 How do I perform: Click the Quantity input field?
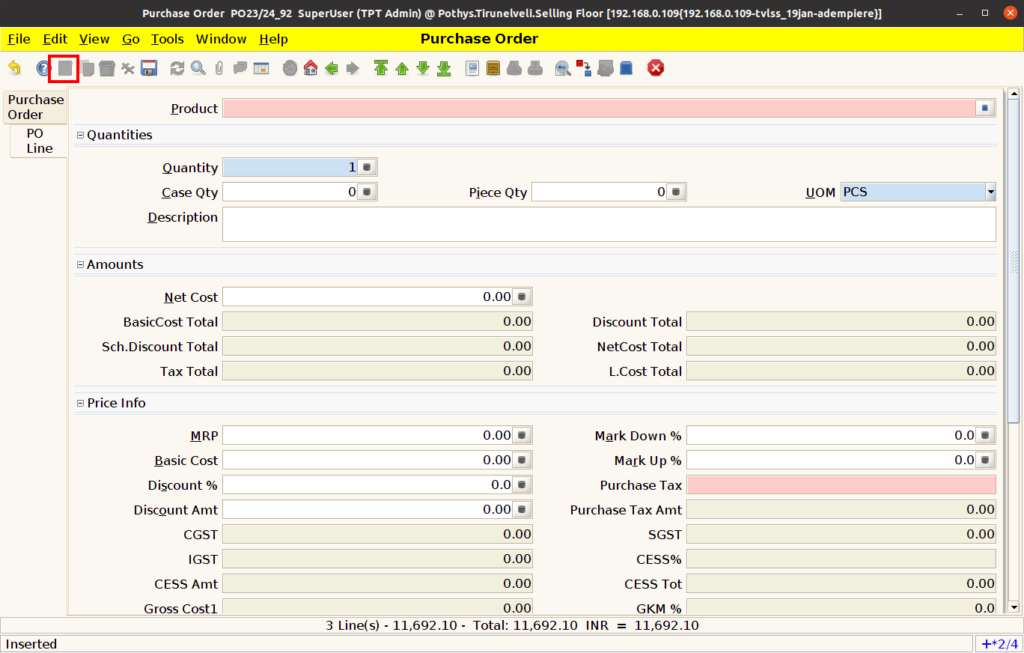pyautogui.click(x=290, y=167)
